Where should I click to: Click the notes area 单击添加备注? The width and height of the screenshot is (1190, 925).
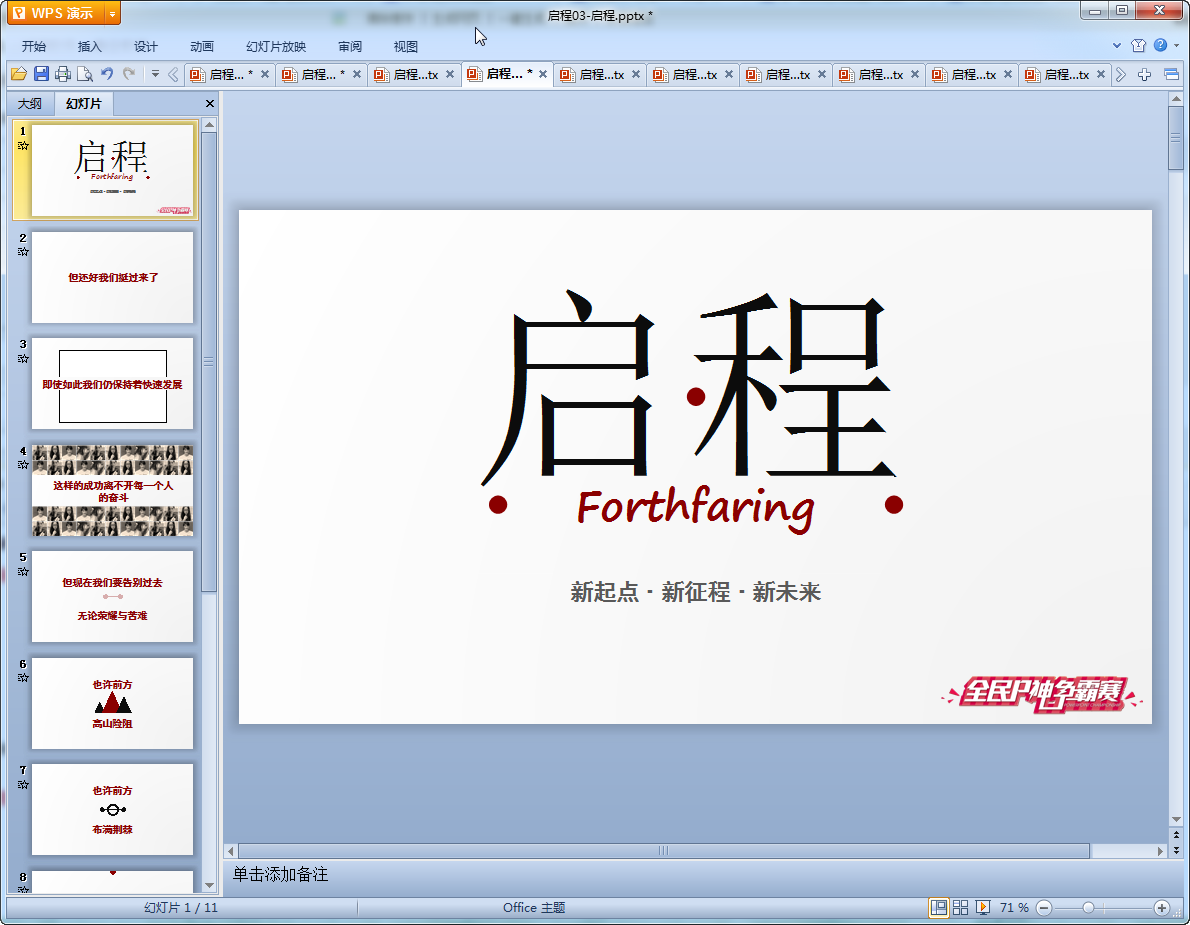(x=280, y=875)
